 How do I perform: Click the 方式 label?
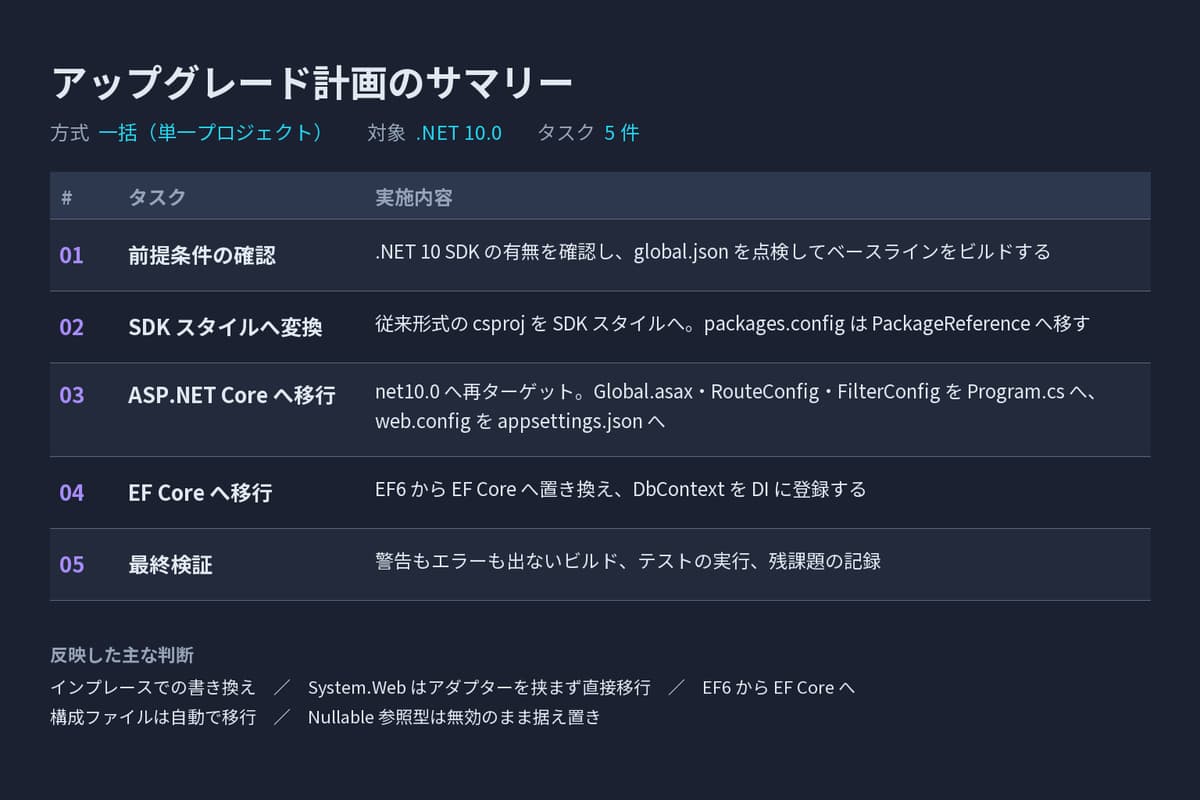pos(70,133)
